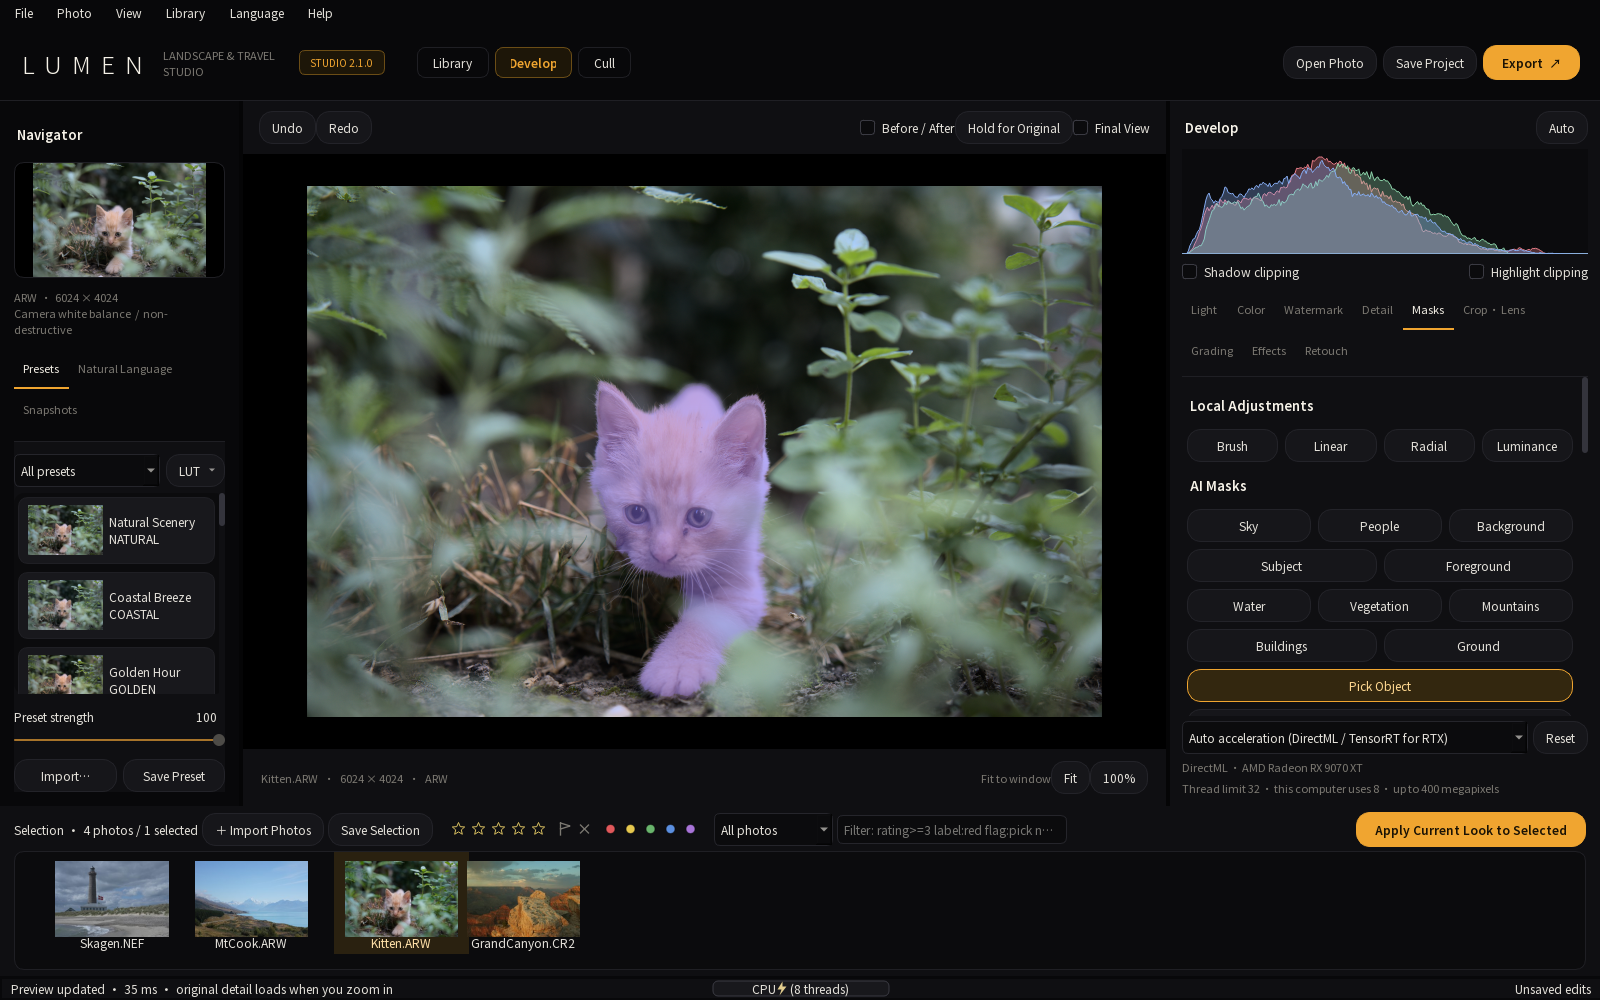Select the Skagen.NEF thumbnail
The height and width of the screenshot is (1000, 1600).
click(112, 905)
